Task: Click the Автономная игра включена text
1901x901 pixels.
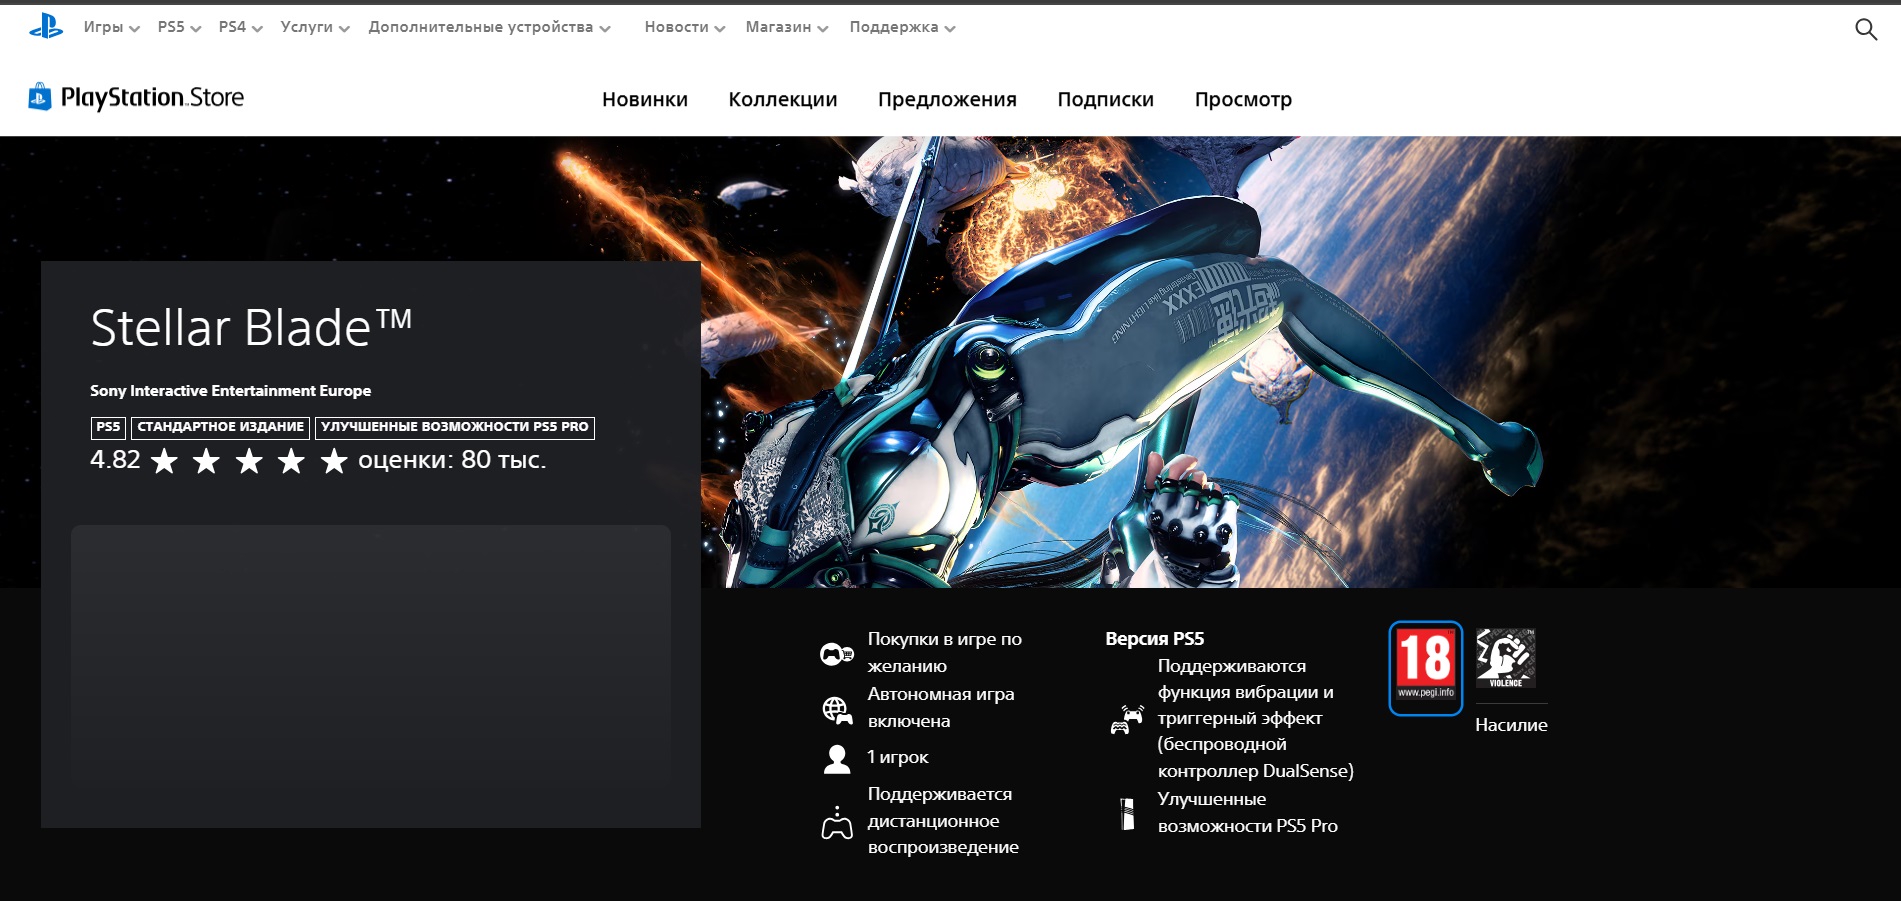Action: 941,707
